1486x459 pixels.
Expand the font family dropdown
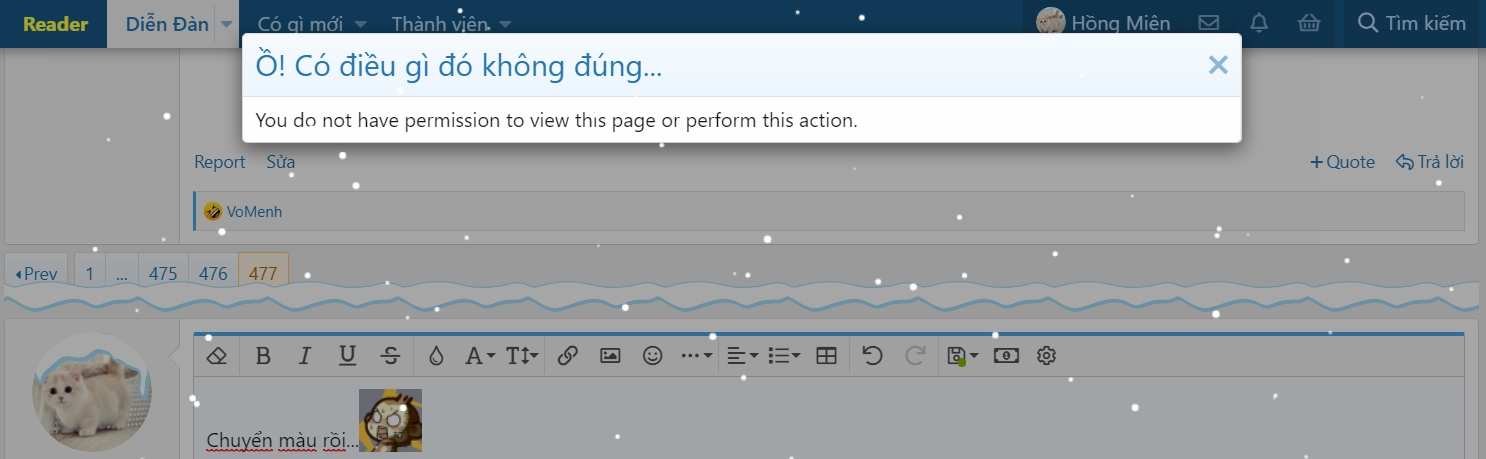tap(480, 355)
